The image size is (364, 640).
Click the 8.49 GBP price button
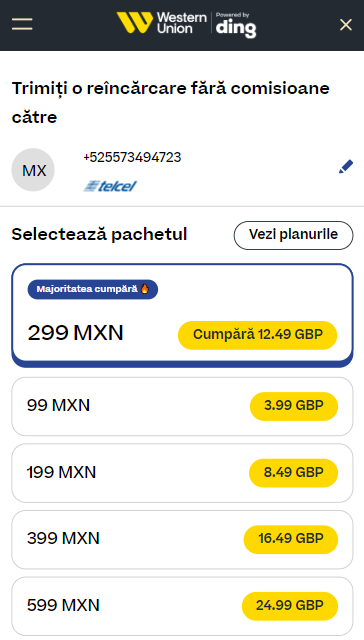[293, 473]
